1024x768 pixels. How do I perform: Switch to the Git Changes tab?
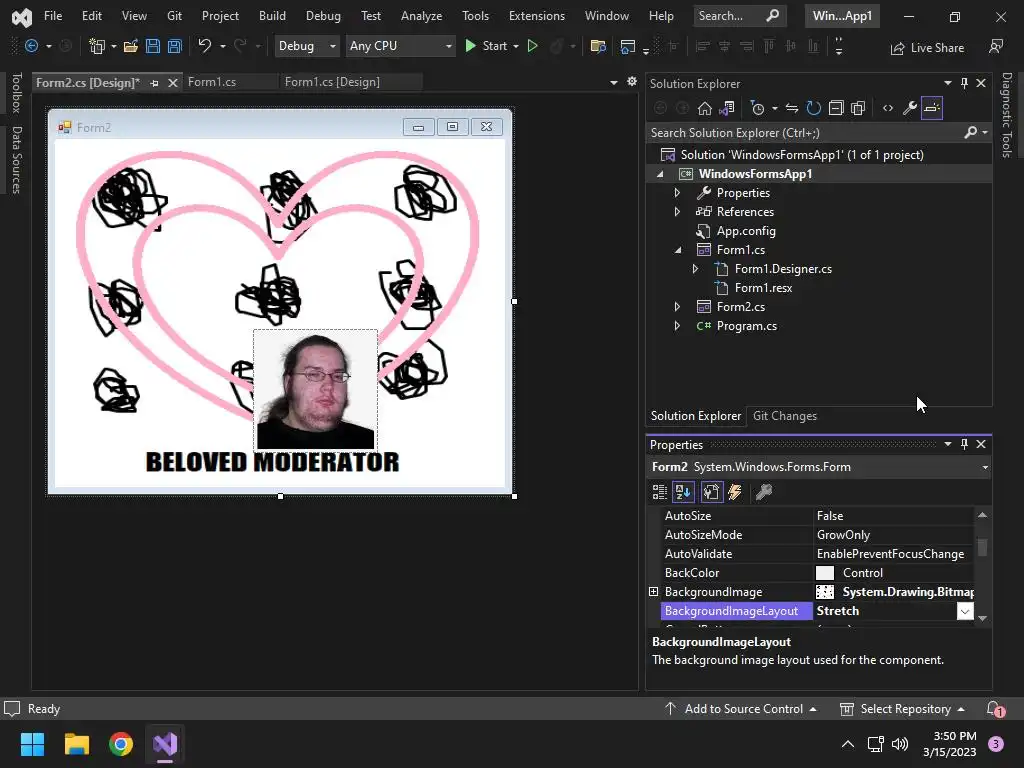tap(784, 416)
